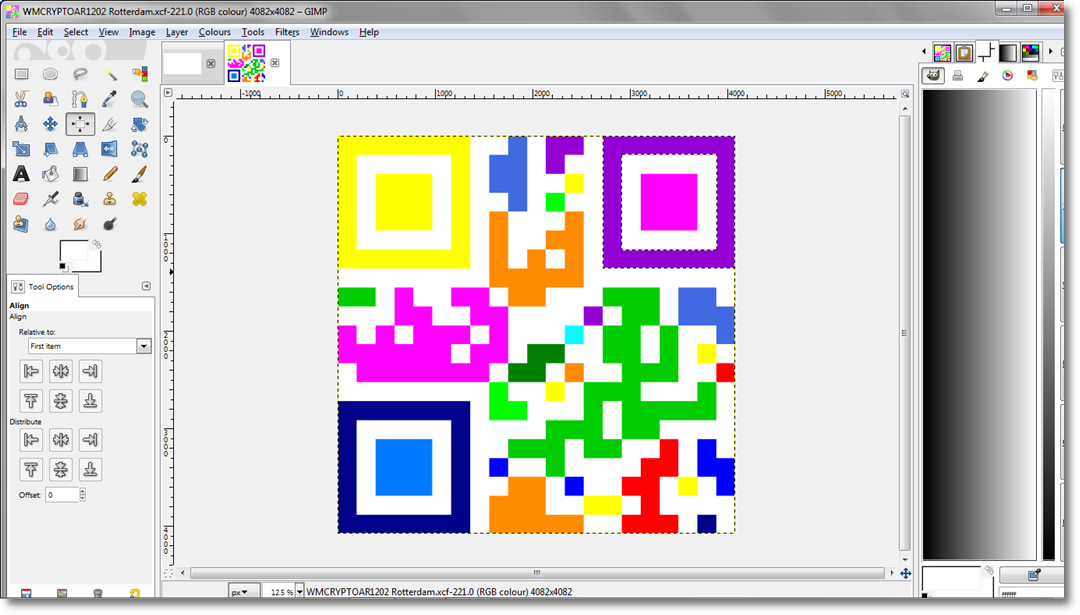This screenshot has height=615, width=1080.
Task: Align middle of target vertically
Action: [x=61, y=401]
